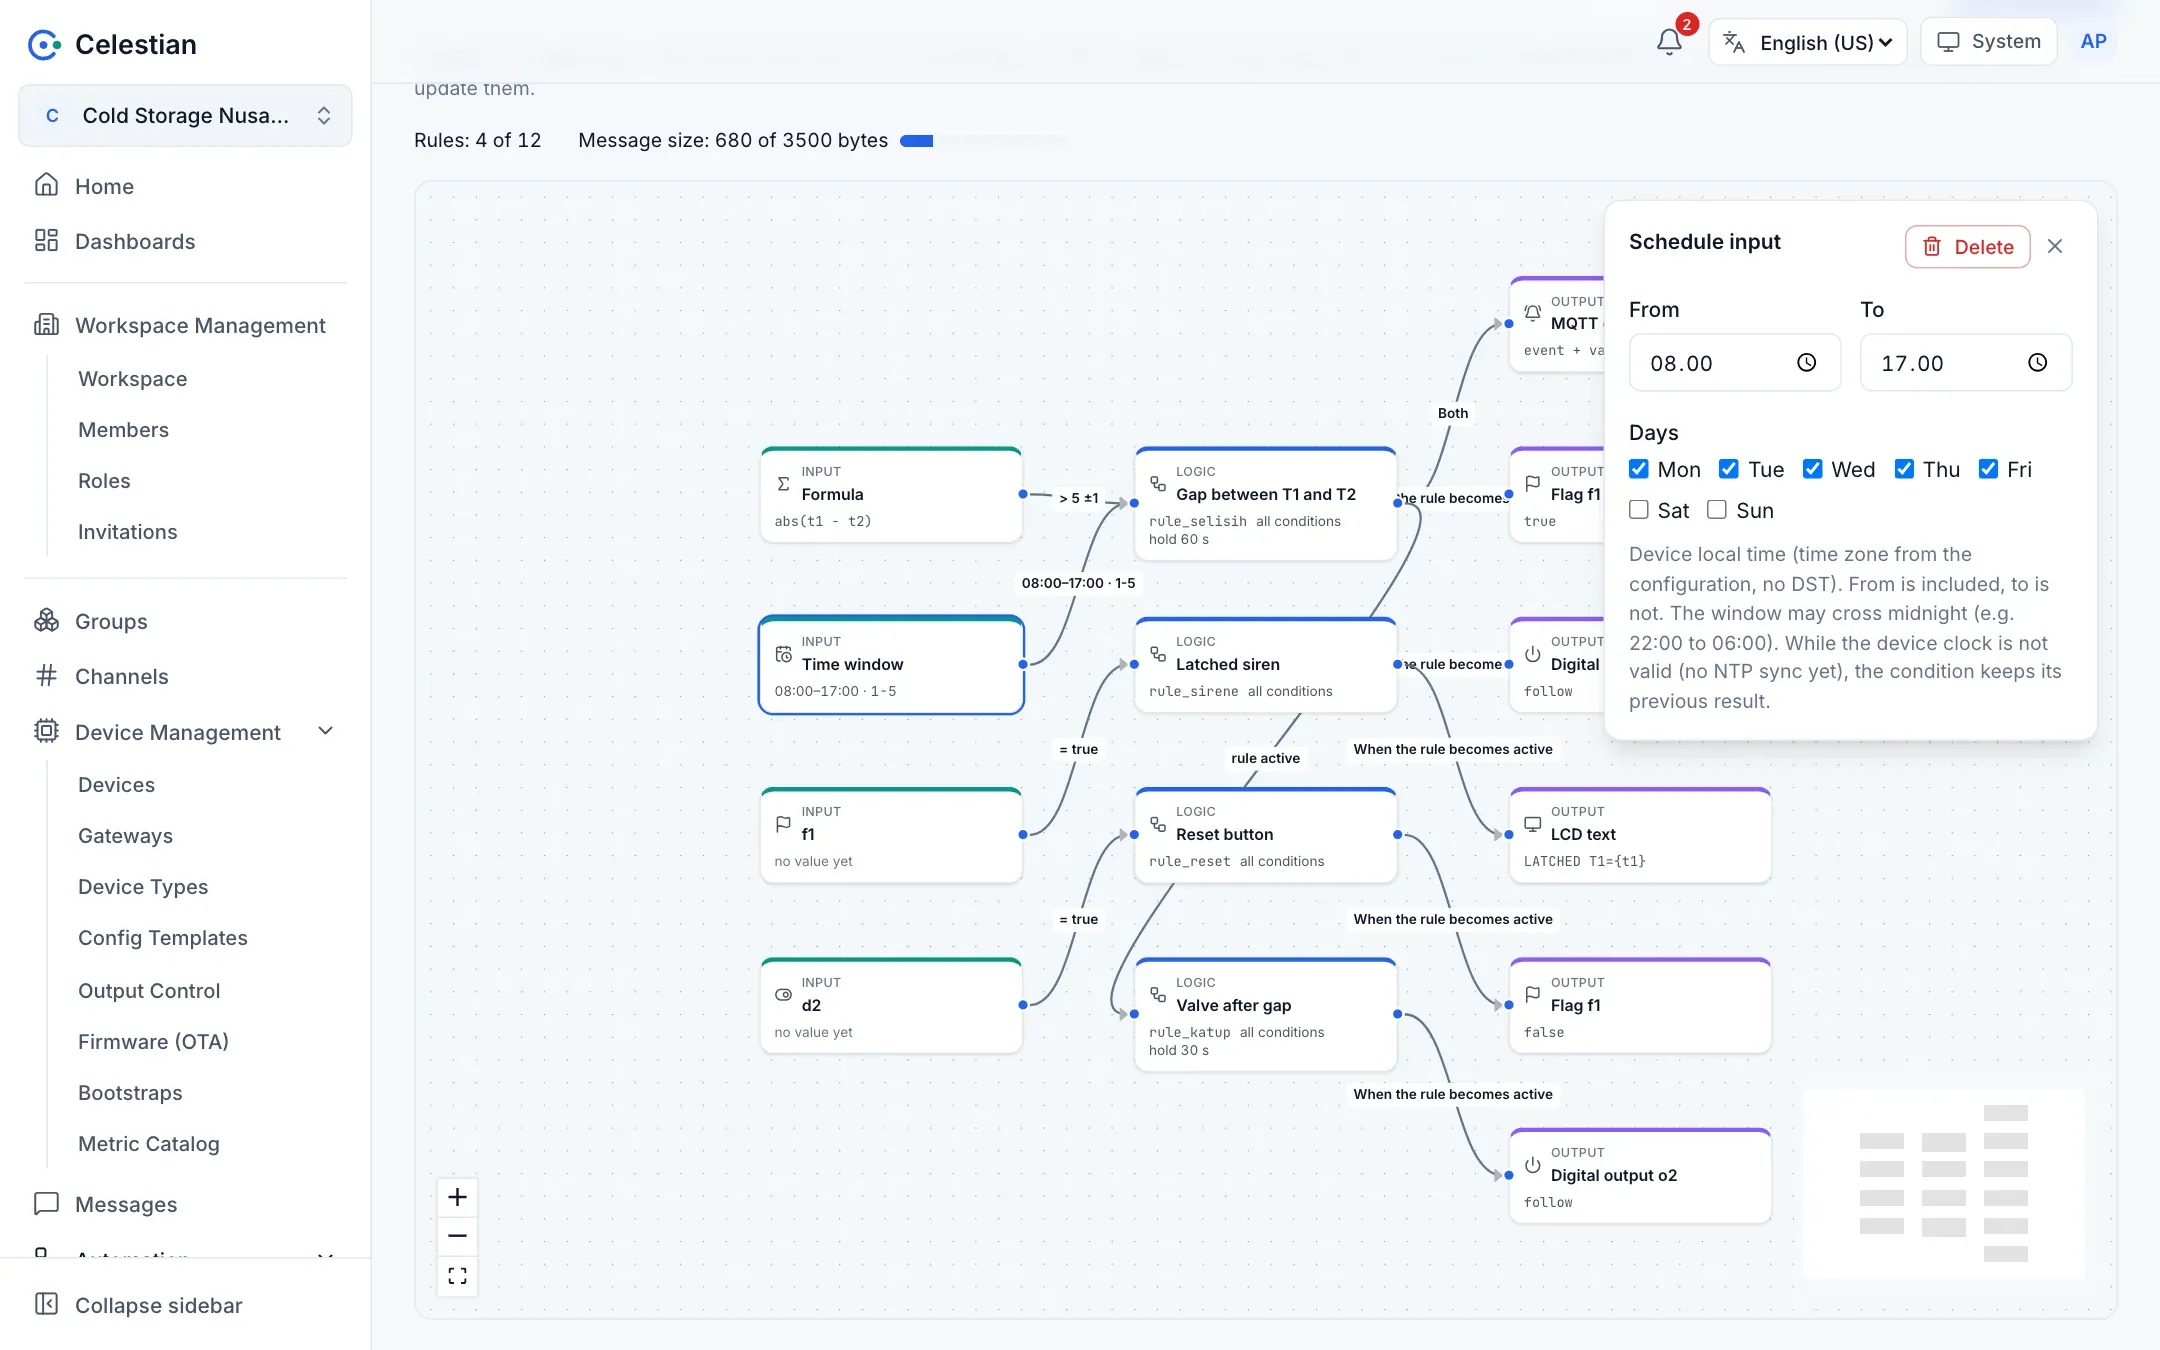Open Config Templates page
This screenshot has width=2160, height=1350.
click(x=163, y=937)
